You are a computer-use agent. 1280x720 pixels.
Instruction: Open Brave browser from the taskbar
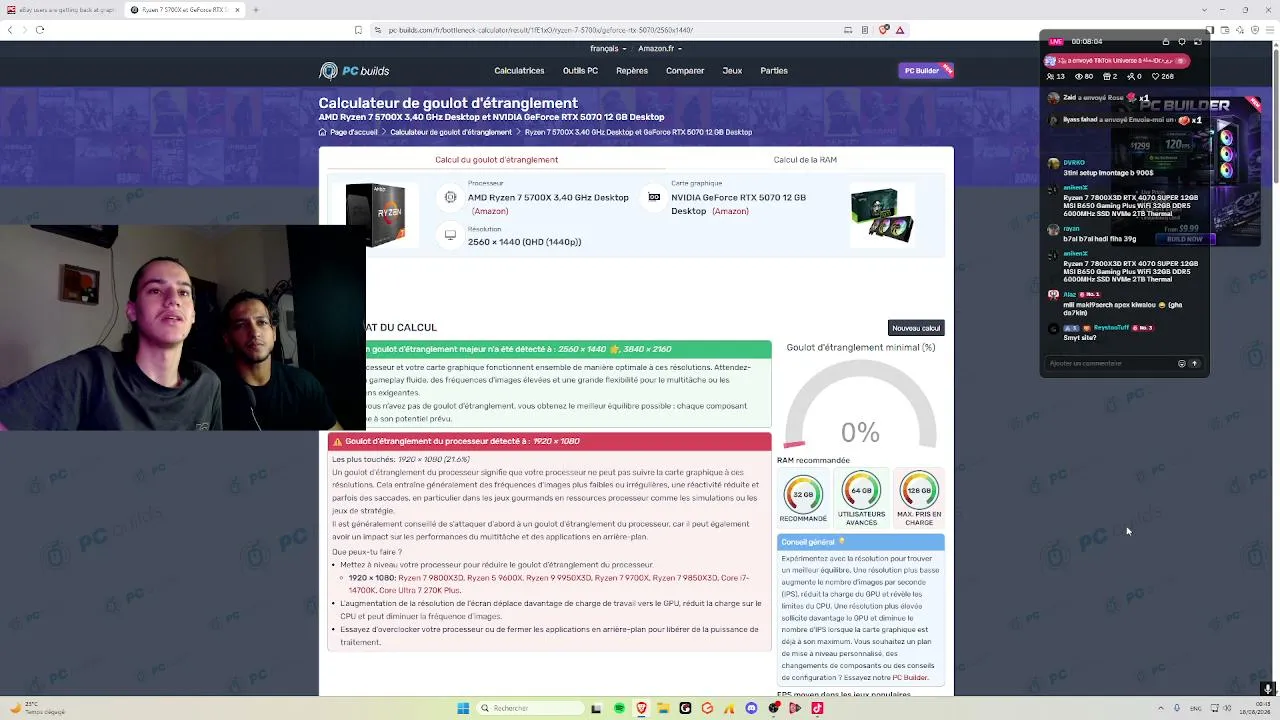point(641,709)
